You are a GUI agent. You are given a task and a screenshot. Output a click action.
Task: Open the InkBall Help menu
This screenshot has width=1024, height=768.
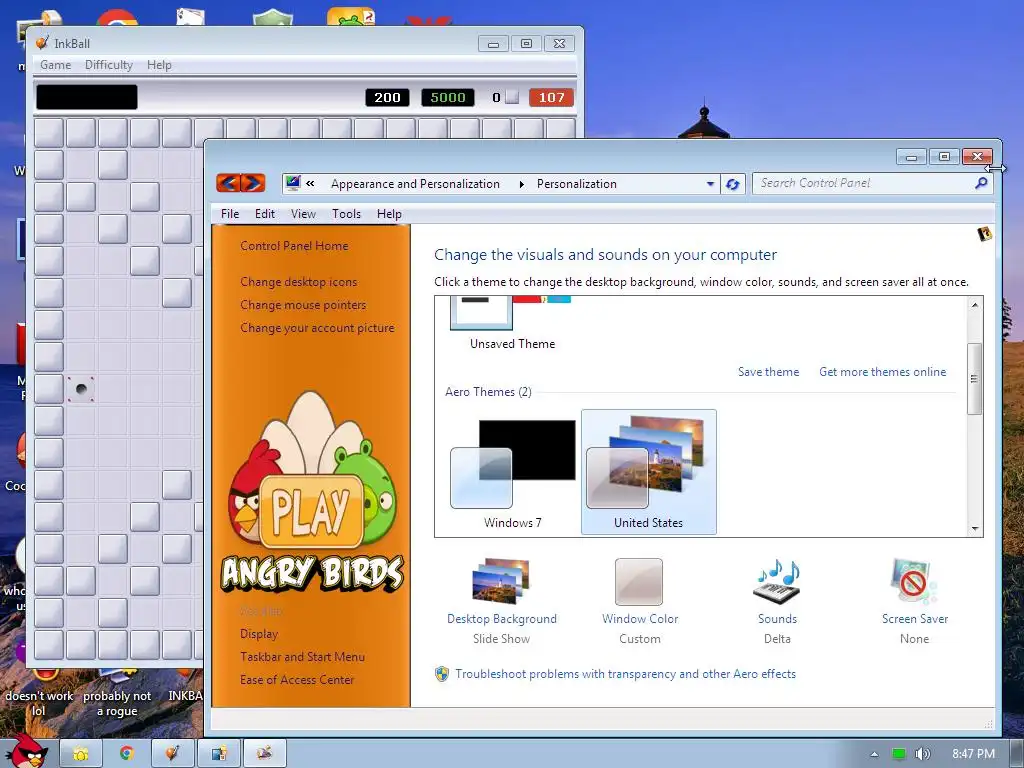pyautogui.click(x=159, y=65)
